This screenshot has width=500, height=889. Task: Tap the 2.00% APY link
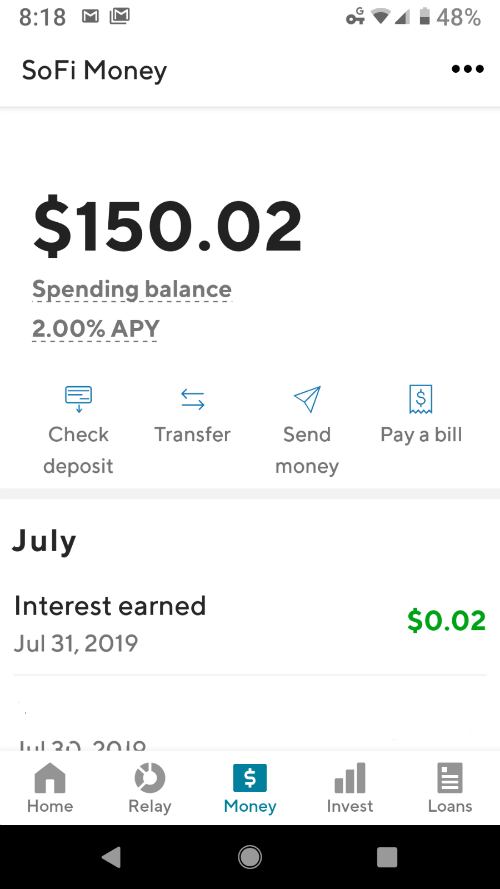96,329
